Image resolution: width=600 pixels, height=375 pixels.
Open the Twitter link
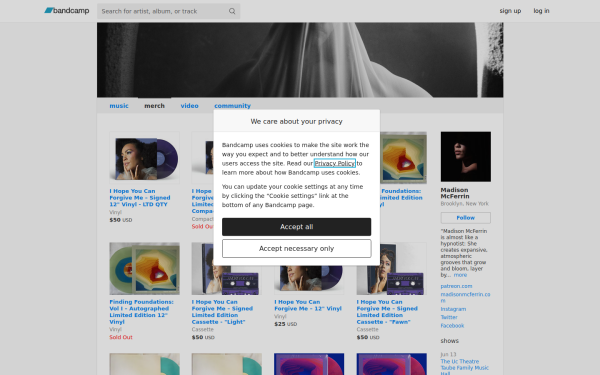point(449,317)
